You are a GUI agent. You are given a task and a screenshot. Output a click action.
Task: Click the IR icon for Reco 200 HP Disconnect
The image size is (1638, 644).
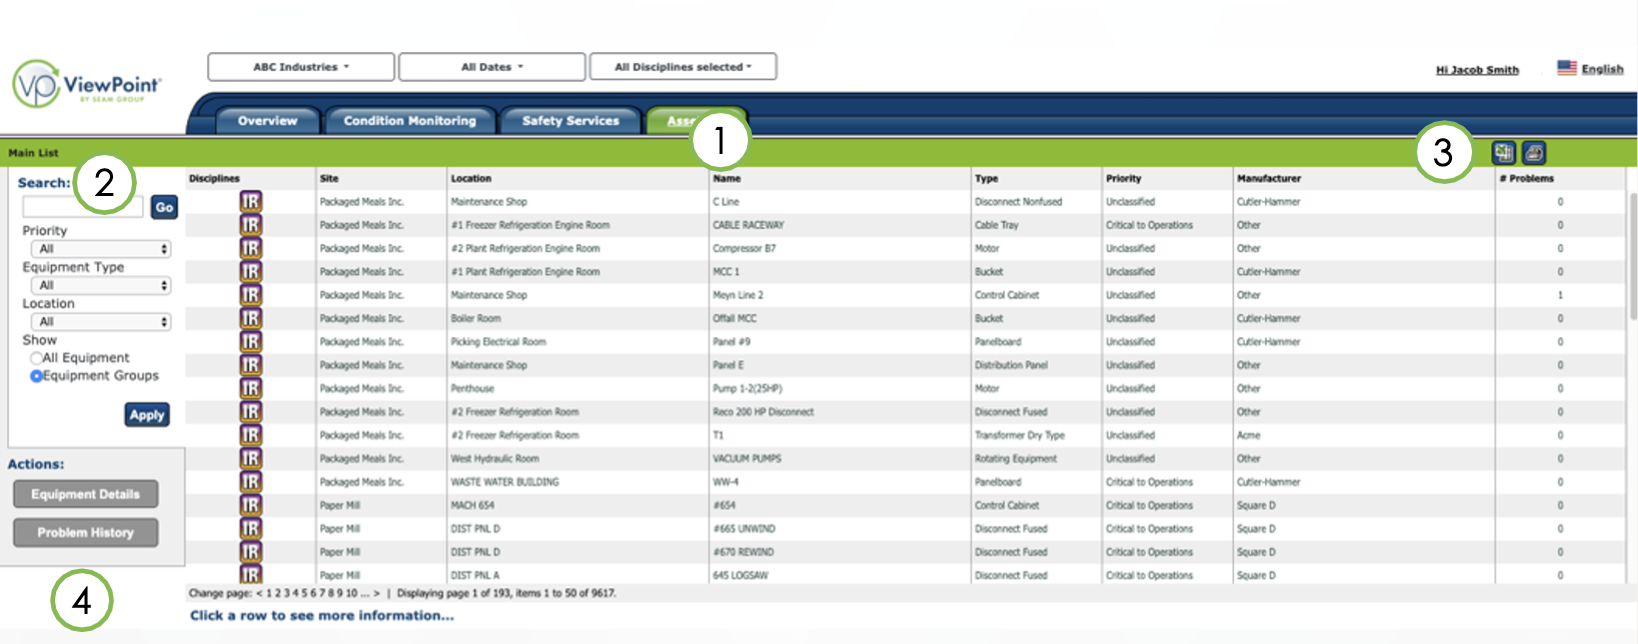[x=250, y=412]
